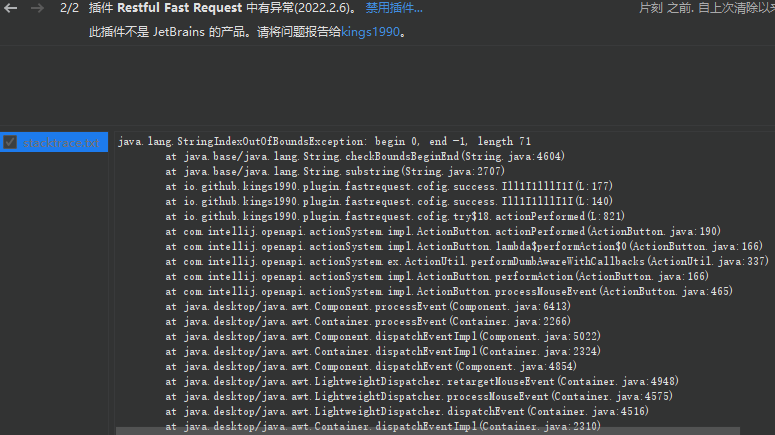Screen dimensions: 775x435
Task: Click the stack line ending with (L:177)
Action: 389,186
